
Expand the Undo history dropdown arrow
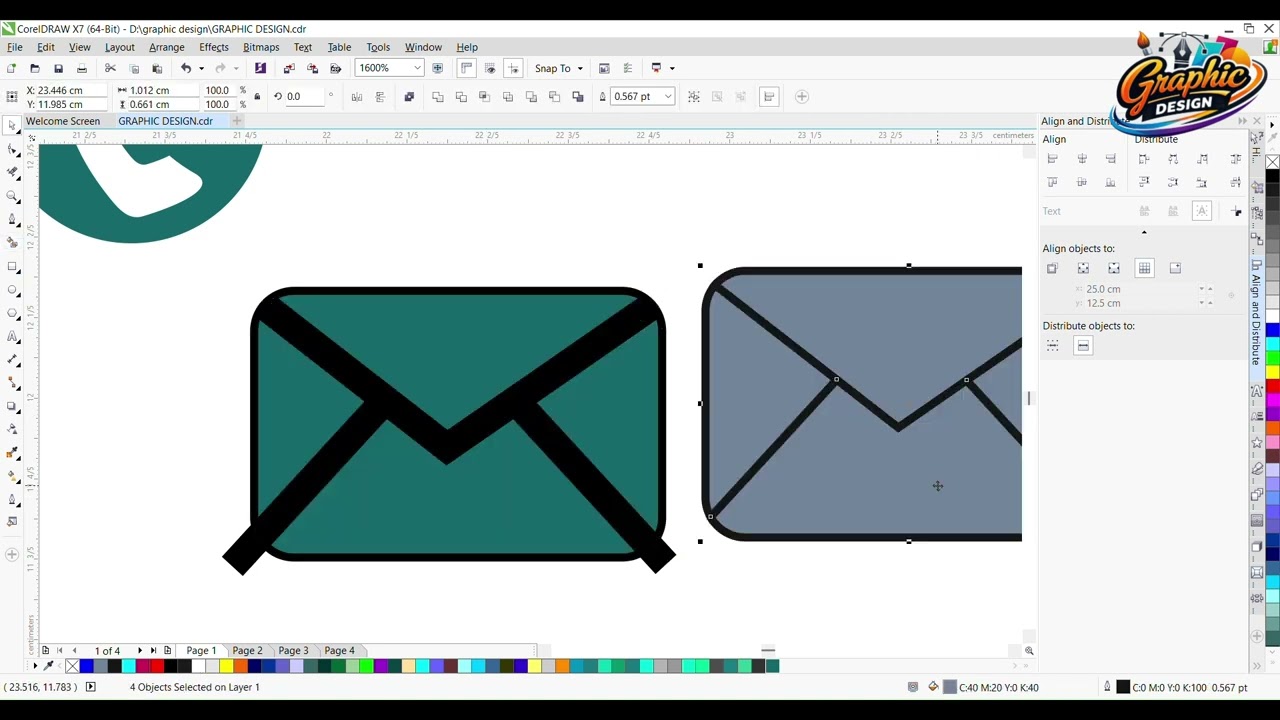(200, 68)
